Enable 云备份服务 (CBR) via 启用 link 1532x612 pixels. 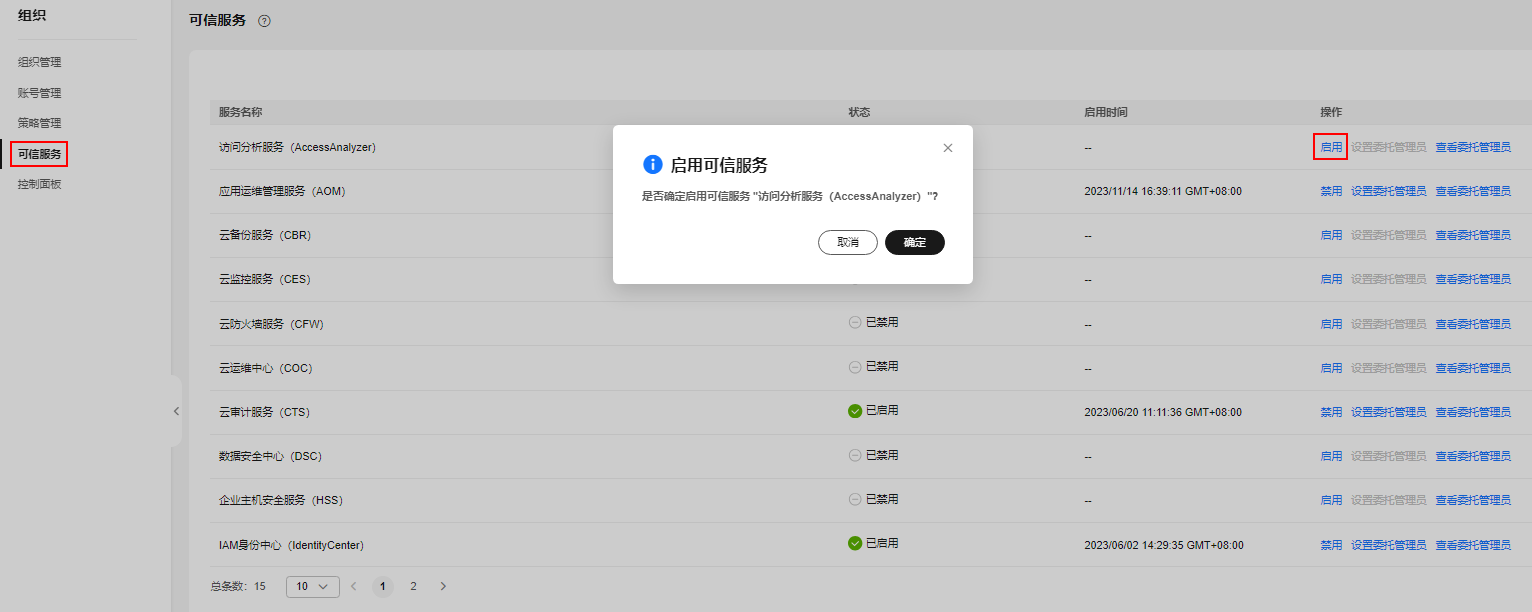pyautogui.click(x=1331, y=235)
